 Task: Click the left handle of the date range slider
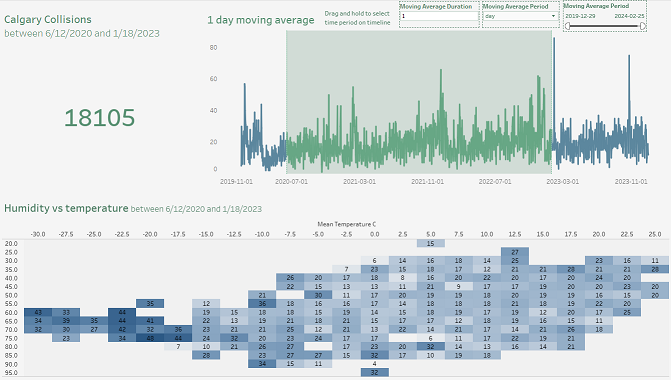(567, 26)
